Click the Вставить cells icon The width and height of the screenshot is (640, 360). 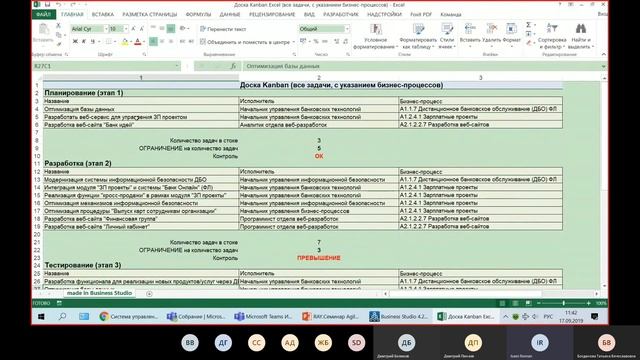pos(470,29)
